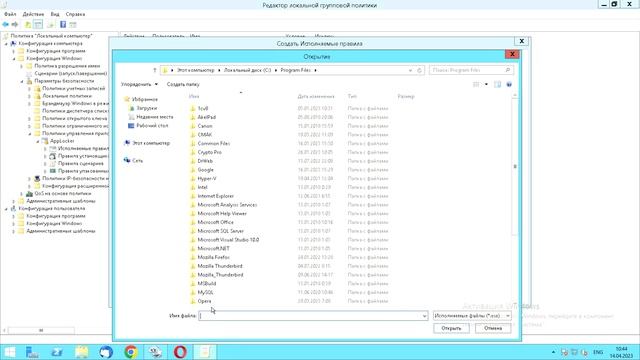Select the Microsoft Office folder name
The width and height of the screenshot is (640, 360).
(216, 222)
